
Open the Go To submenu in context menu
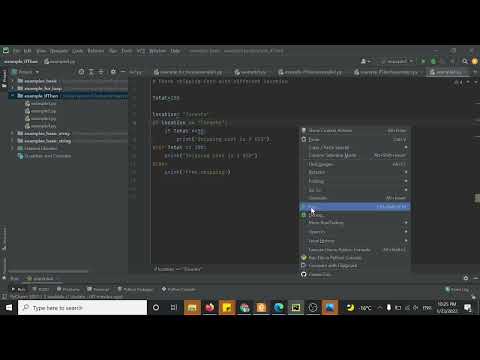pyautogui.click(x=355, y=190)
